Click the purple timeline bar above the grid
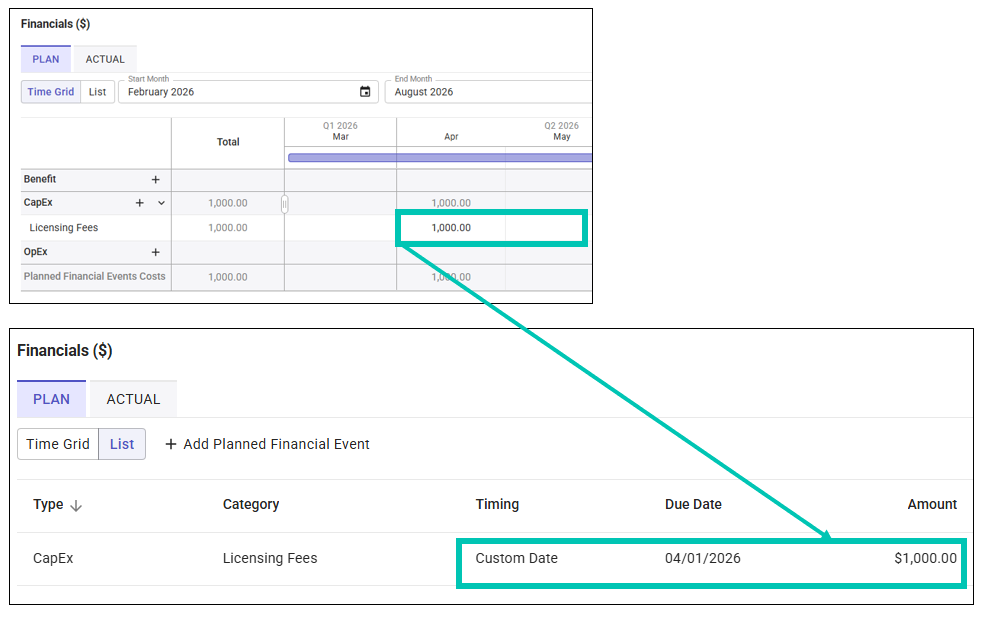The image size is (985, 621). coord(440,157)
